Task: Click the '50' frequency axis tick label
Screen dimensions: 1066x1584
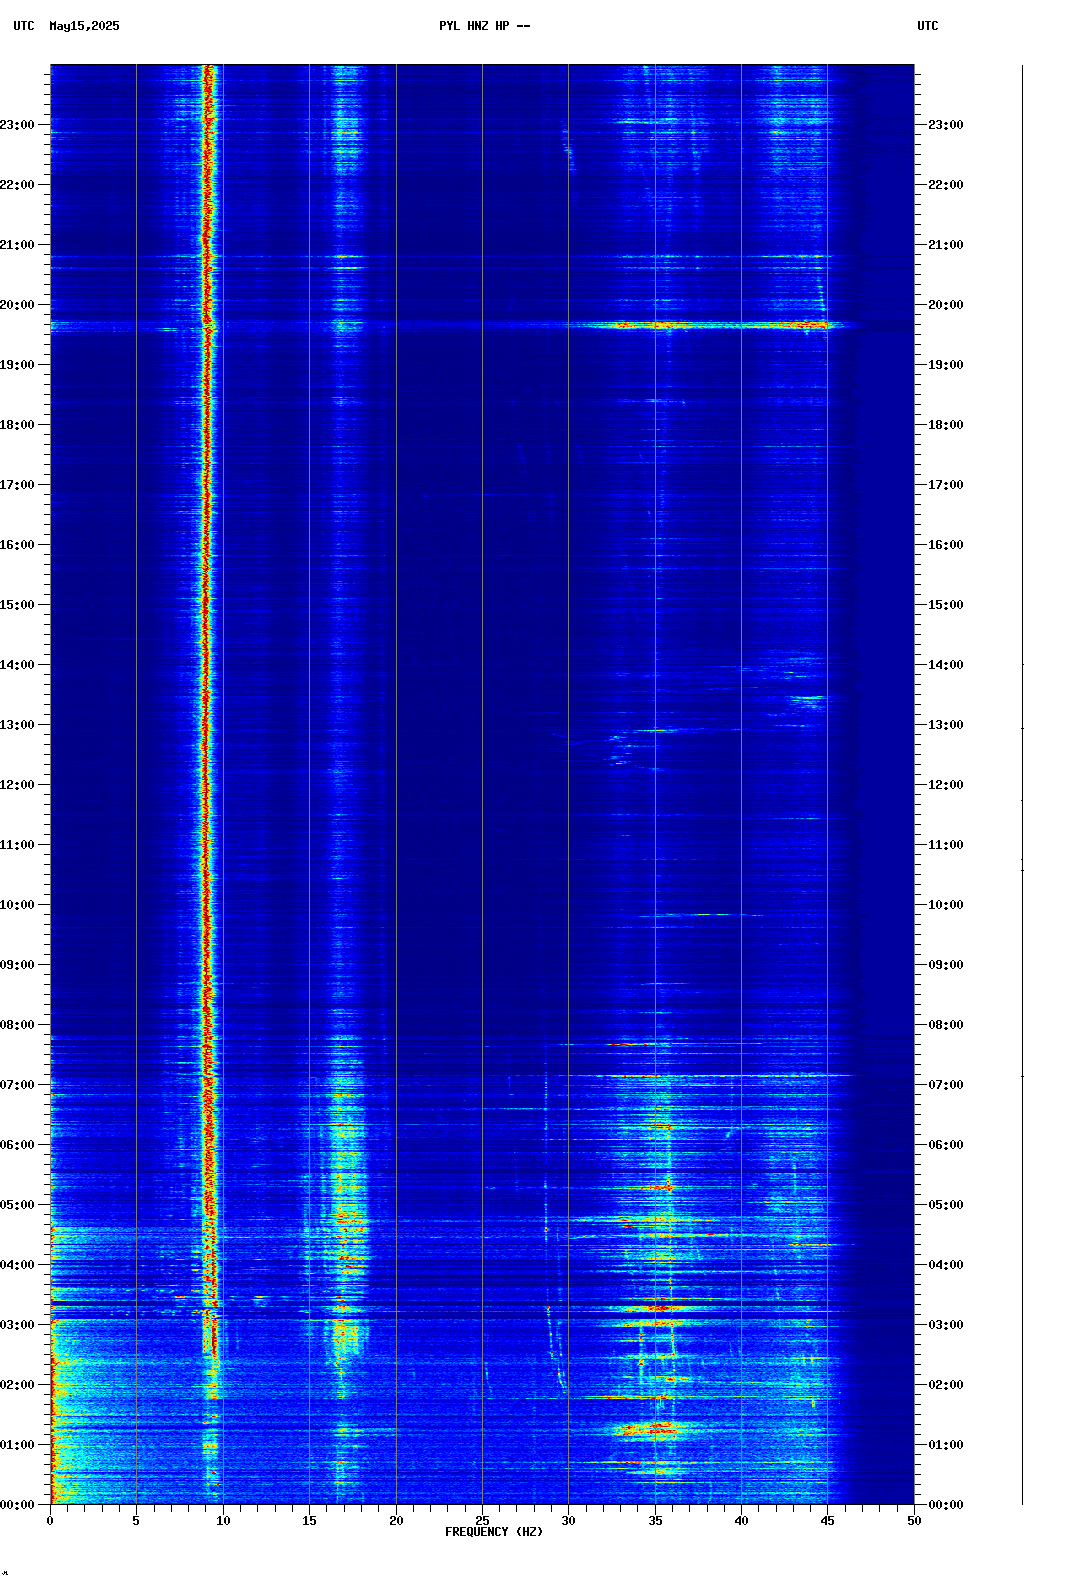Action: coord(914,1521)
